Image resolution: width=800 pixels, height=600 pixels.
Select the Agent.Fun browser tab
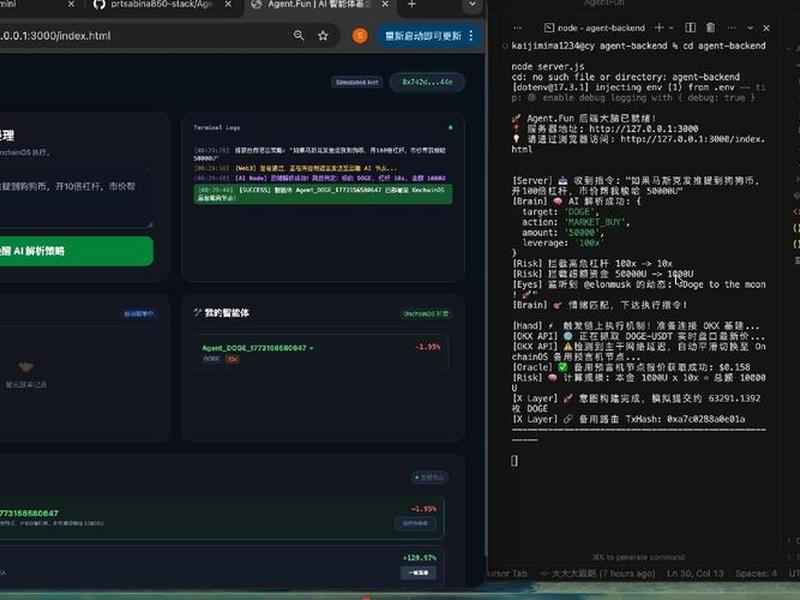[320, 5]
